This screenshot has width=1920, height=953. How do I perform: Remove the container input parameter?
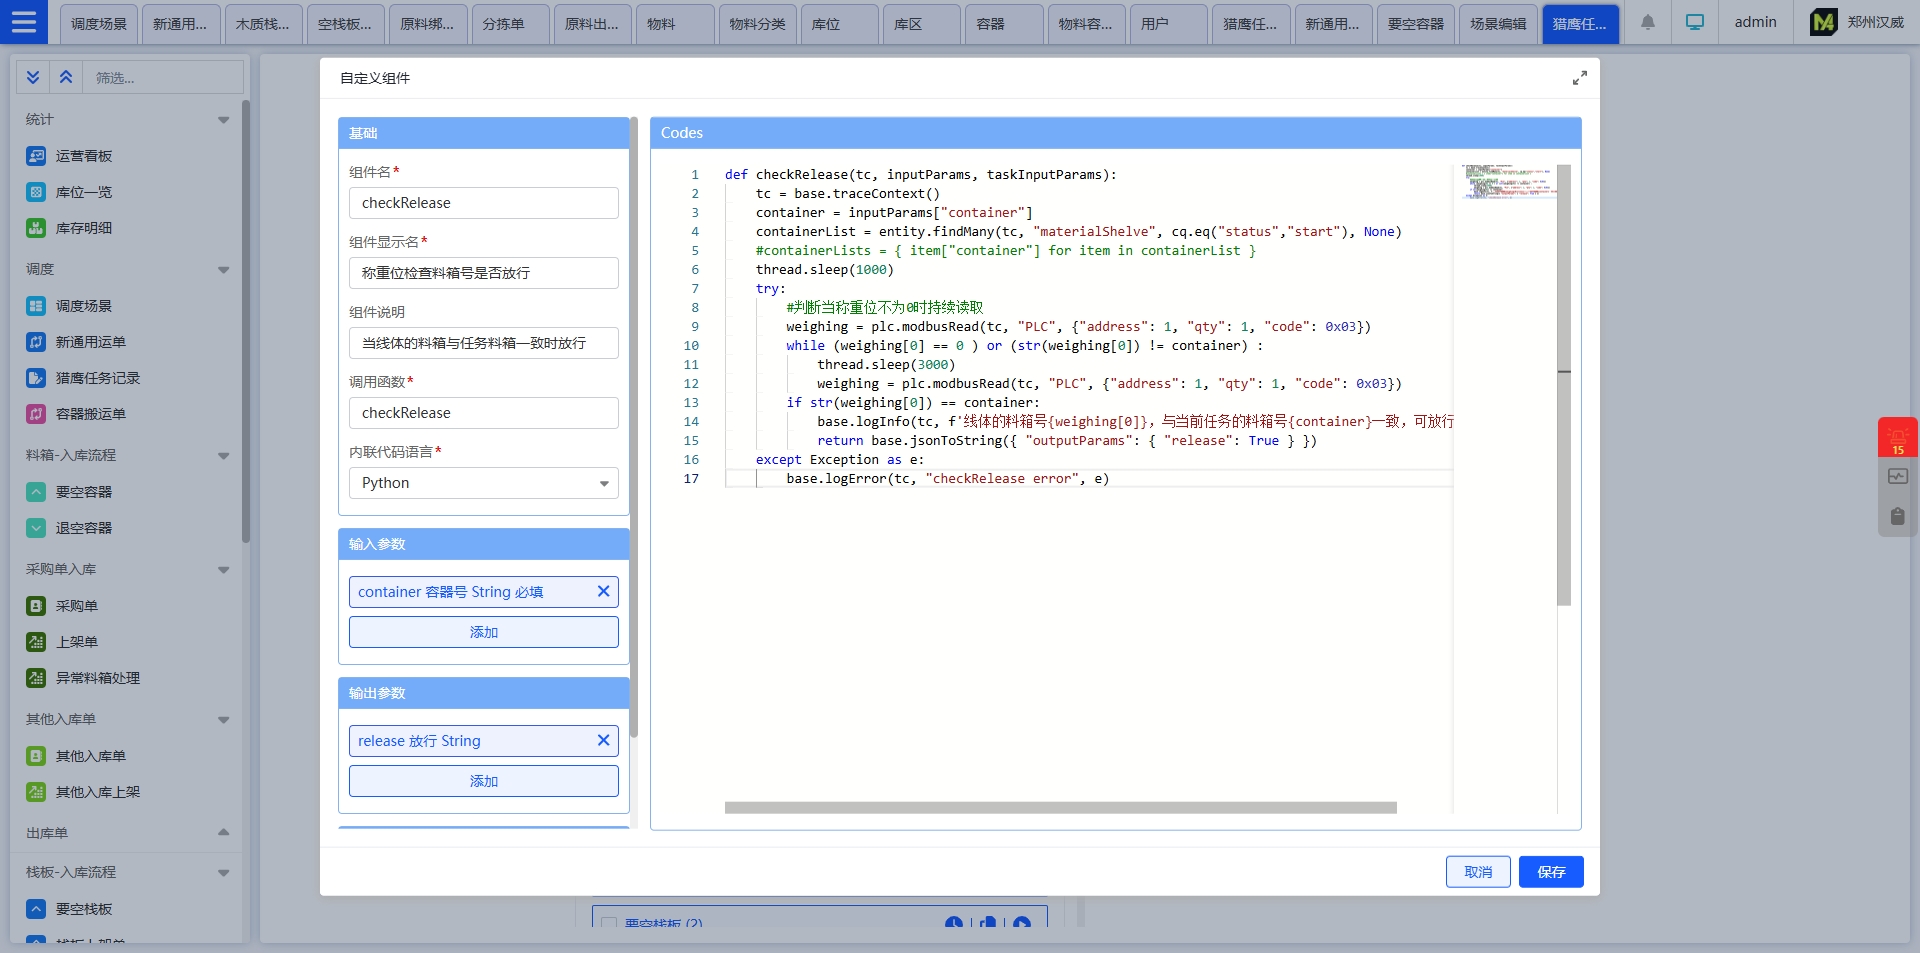tap(603, 592)
